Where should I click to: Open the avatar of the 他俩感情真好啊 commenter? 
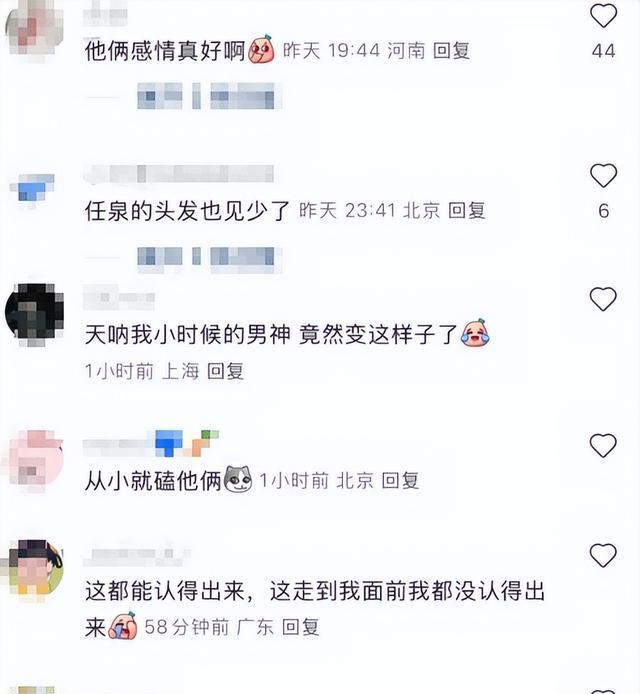click(35, 27)
